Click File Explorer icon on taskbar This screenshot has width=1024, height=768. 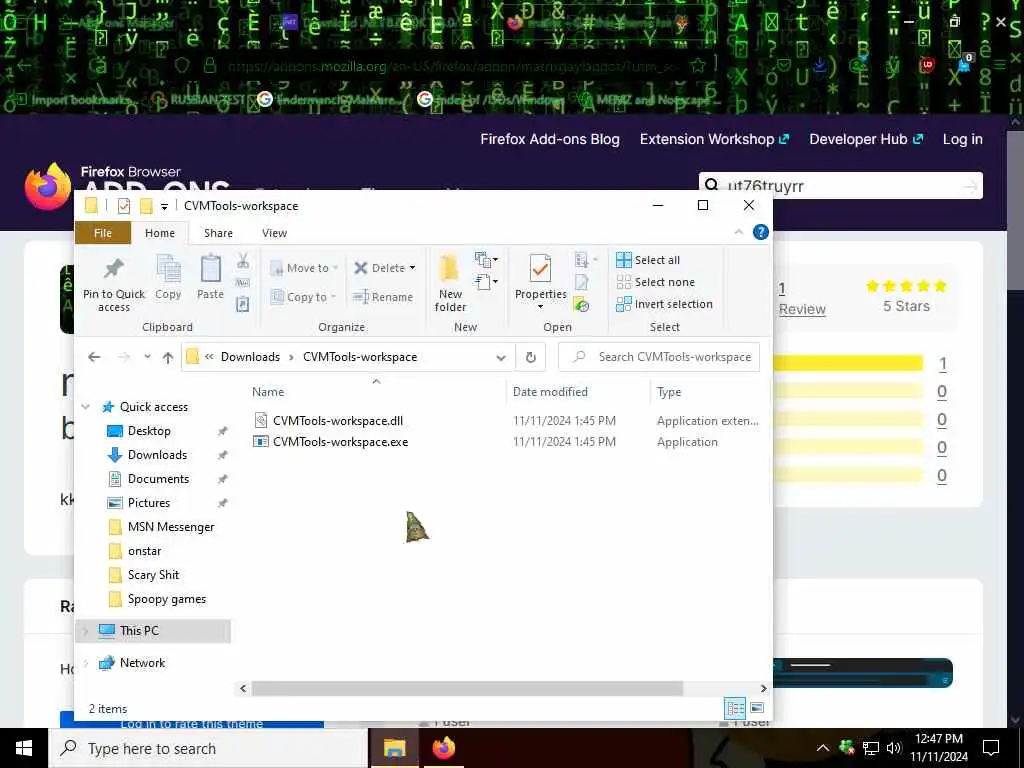point(394,748)
